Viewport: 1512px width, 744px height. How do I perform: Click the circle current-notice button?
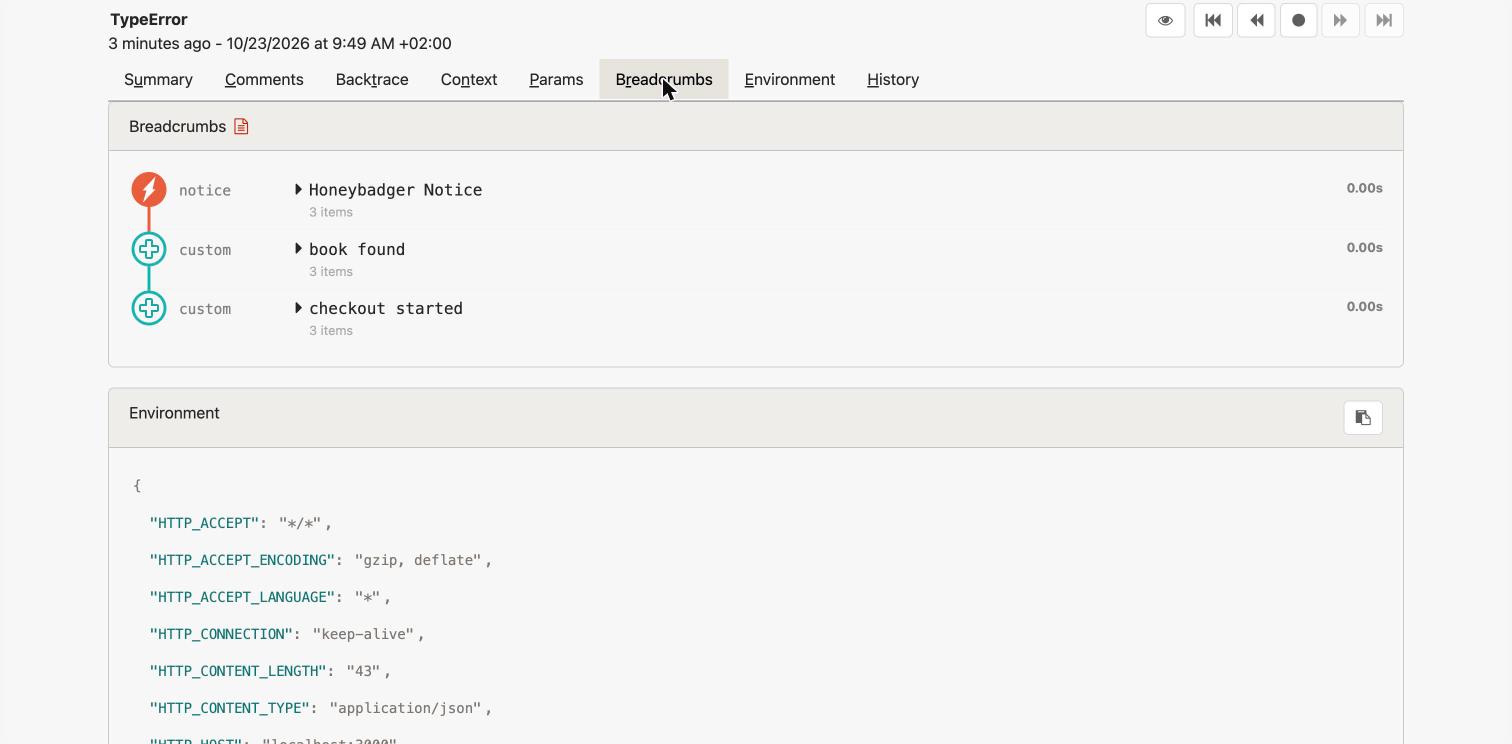pyautogui.click(x=1298, y=20)
